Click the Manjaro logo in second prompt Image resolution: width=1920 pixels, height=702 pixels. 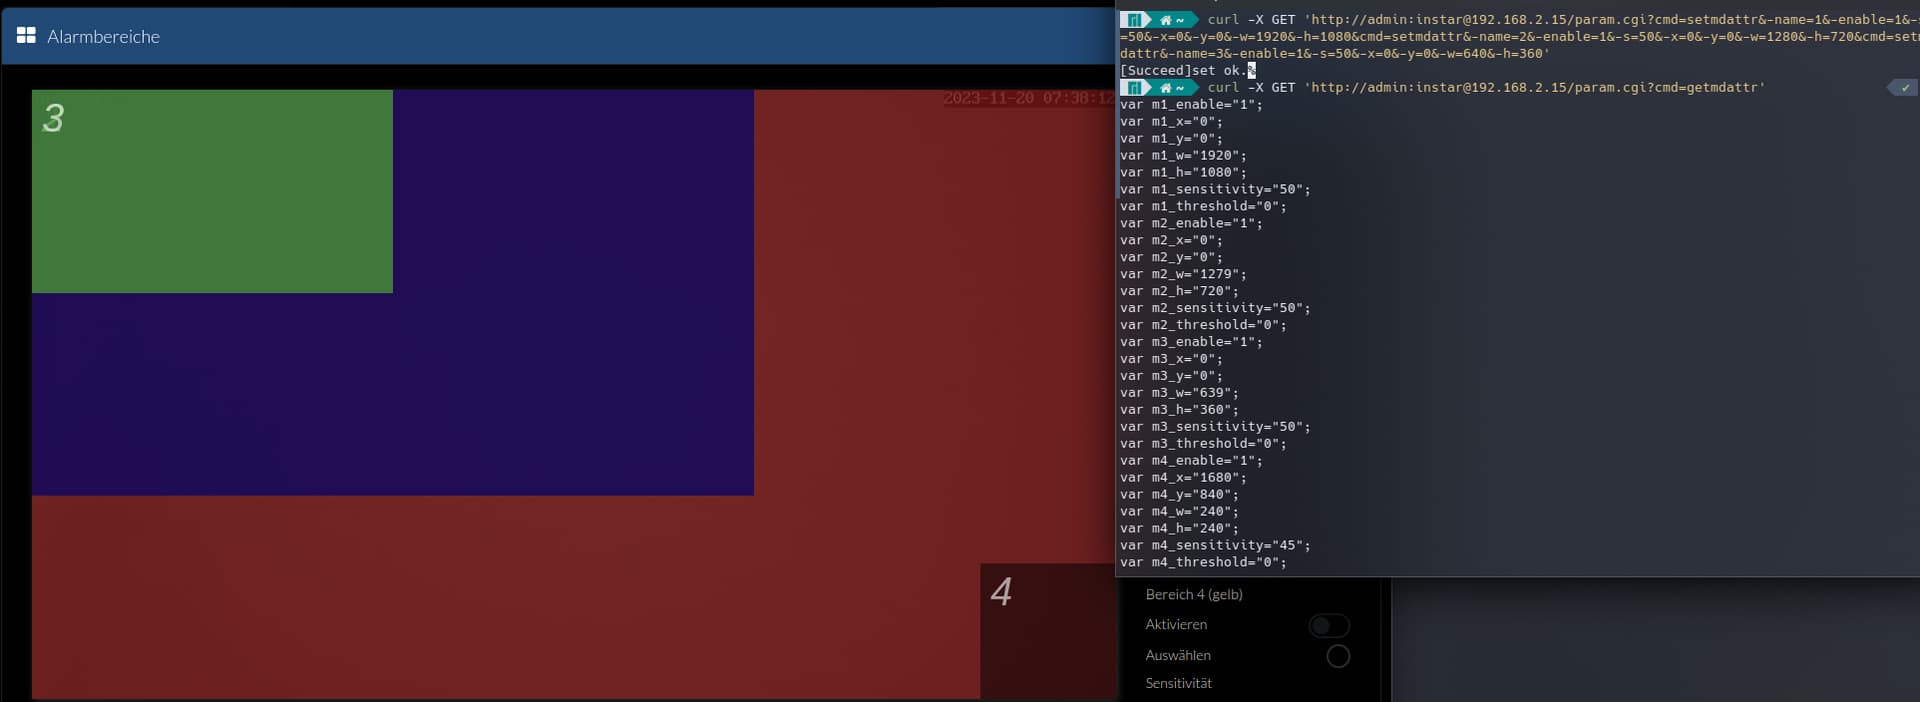pyautogui.click(x=1133, y=88)
